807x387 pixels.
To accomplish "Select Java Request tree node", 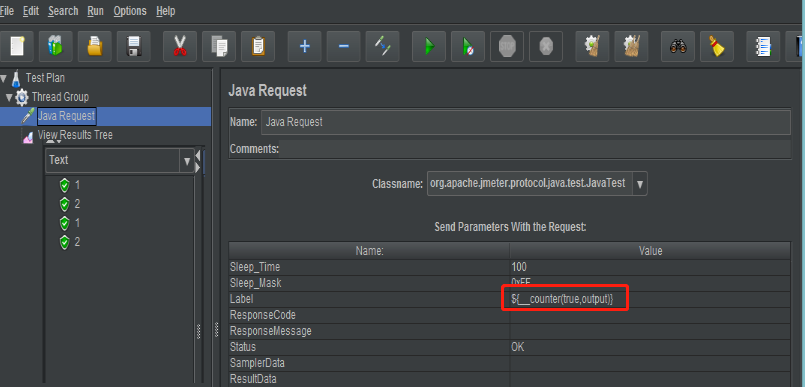I will pyautogui.click(x=66, y=116).
